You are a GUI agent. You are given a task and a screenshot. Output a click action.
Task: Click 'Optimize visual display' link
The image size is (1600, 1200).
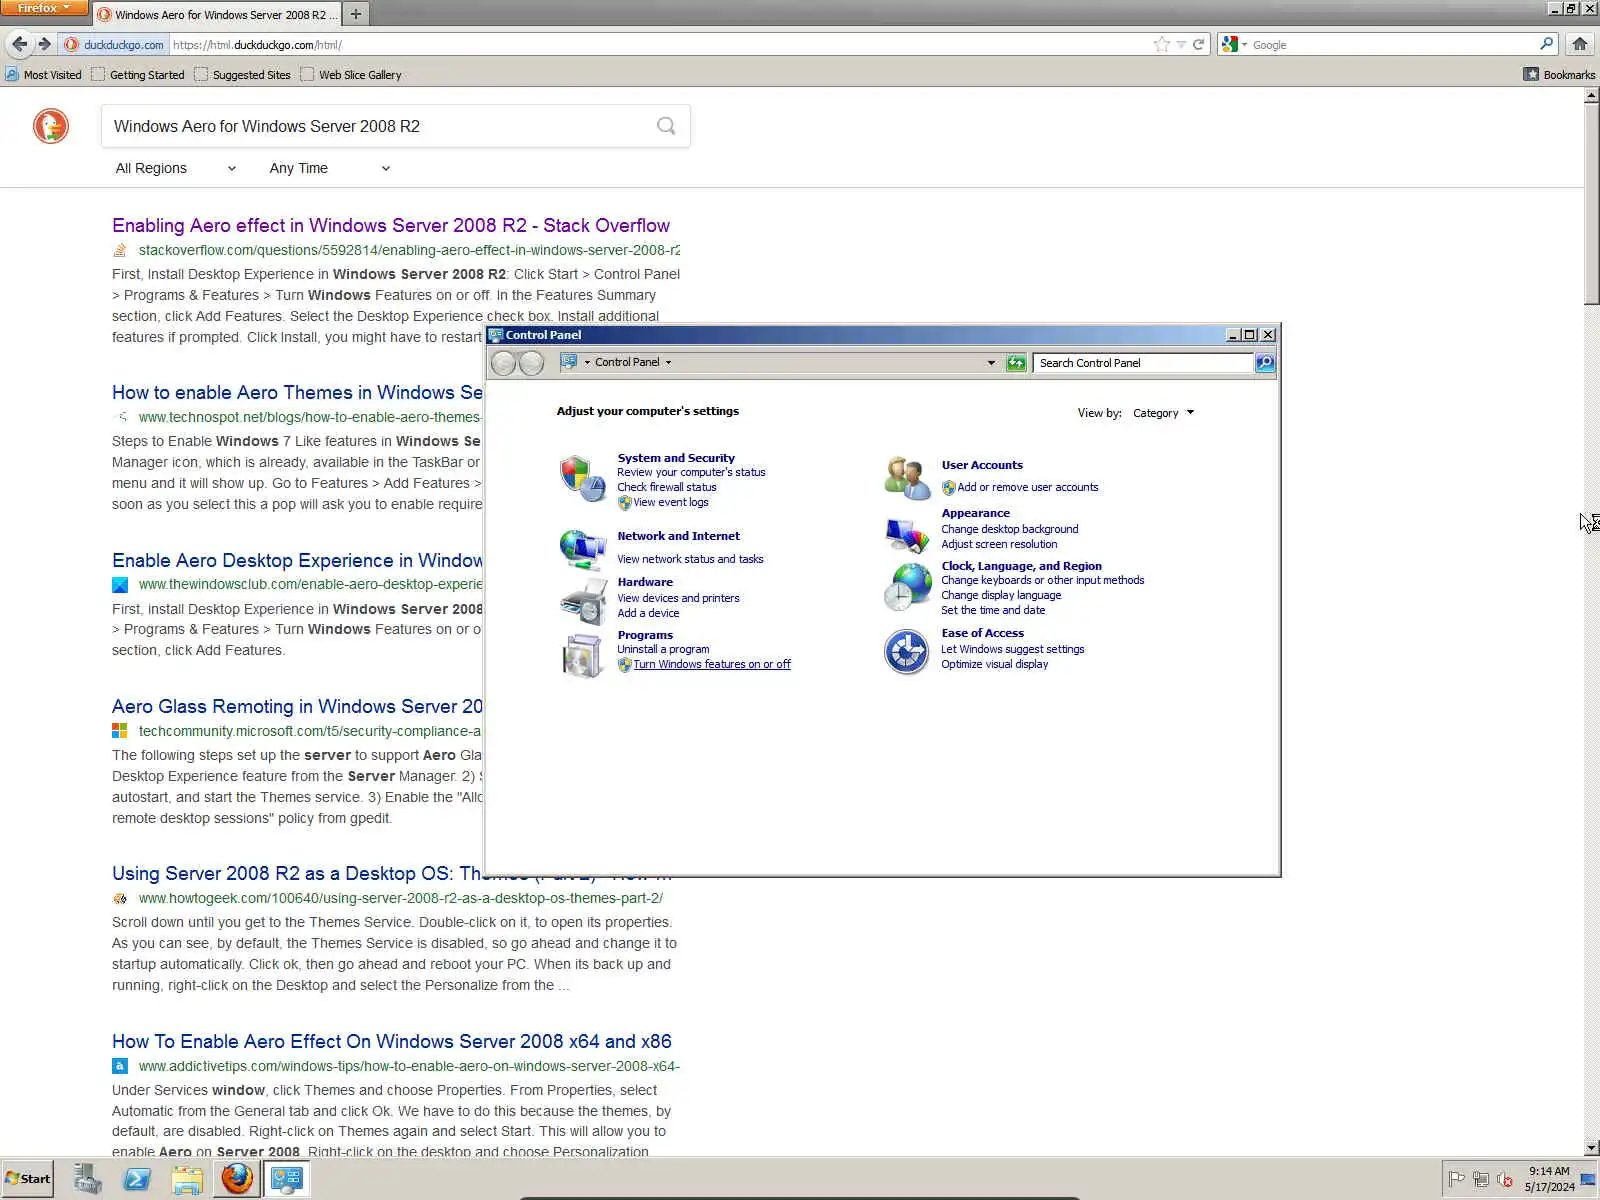(995, 665)
